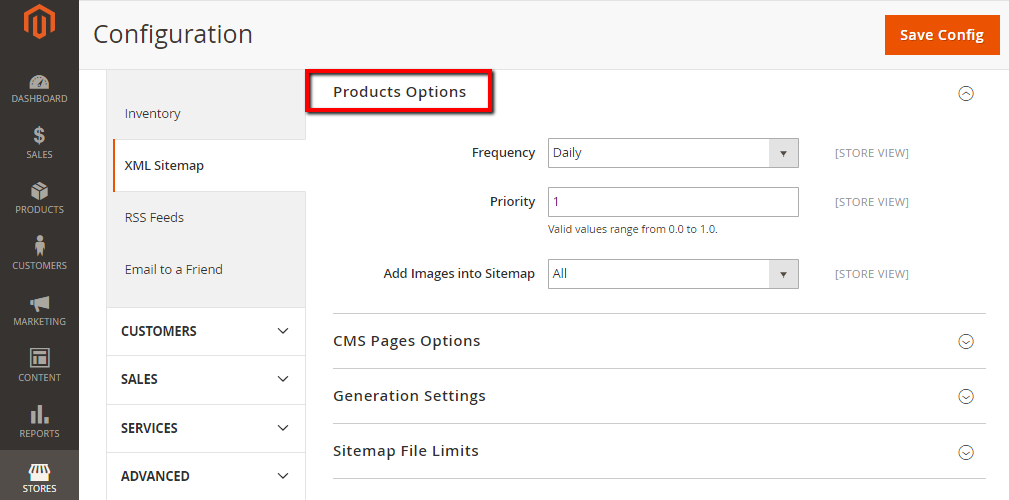Click the Save Config button

point(941,35)
